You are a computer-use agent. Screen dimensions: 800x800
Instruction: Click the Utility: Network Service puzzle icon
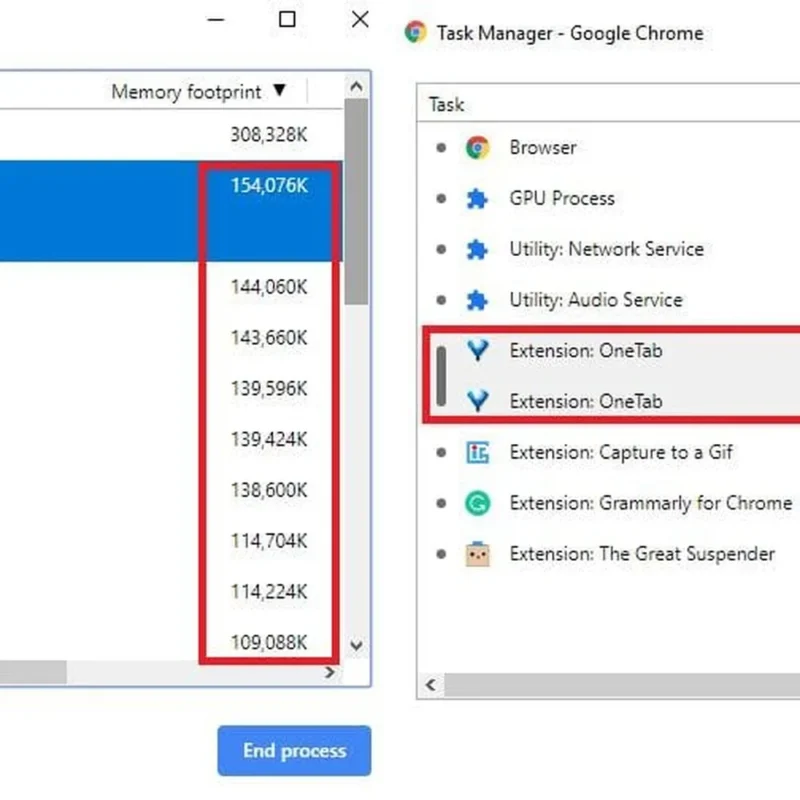[477, 249]
